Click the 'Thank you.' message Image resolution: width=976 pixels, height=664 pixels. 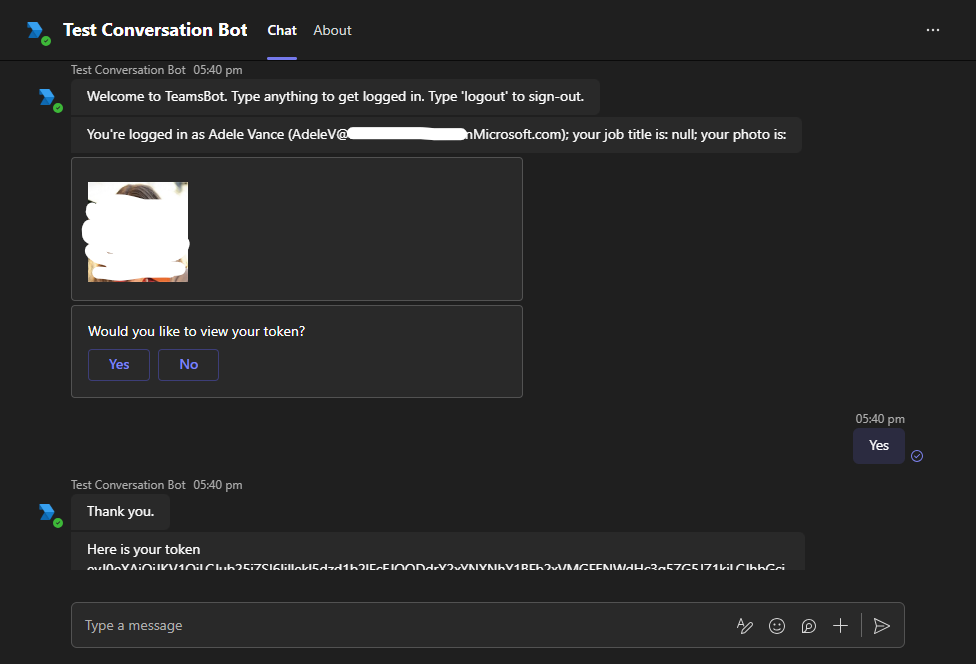pyautogui.click(x=120, y=512)
